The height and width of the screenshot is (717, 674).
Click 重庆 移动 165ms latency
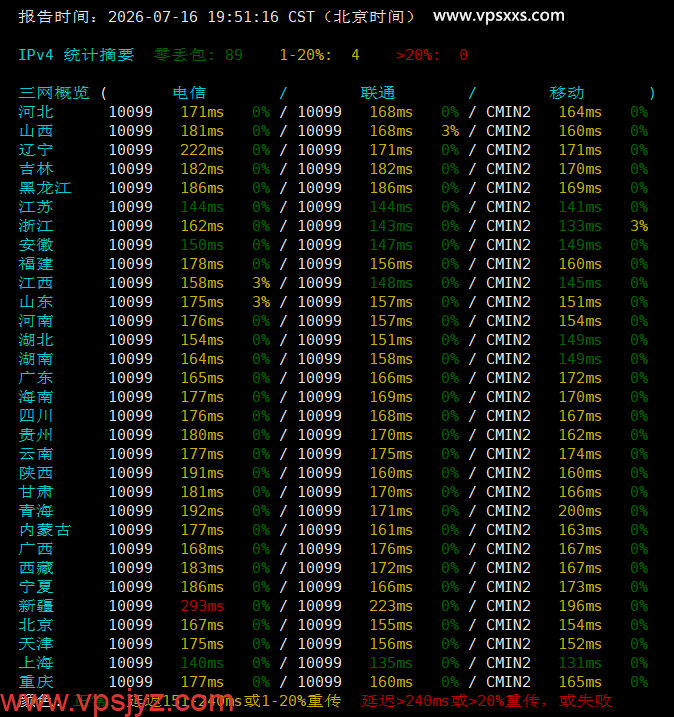580,682
